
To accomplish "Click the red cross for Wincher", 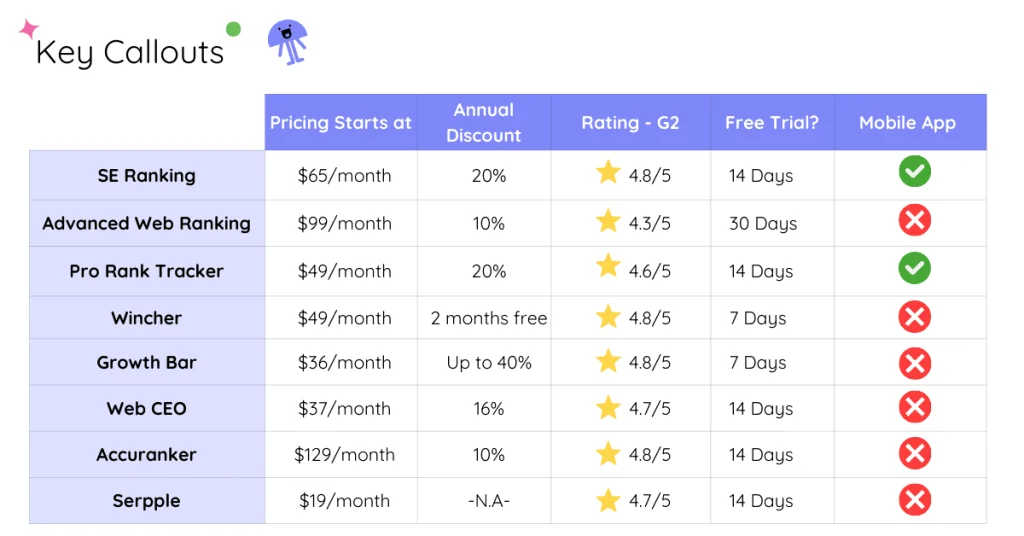I will (x=914, y=318).
